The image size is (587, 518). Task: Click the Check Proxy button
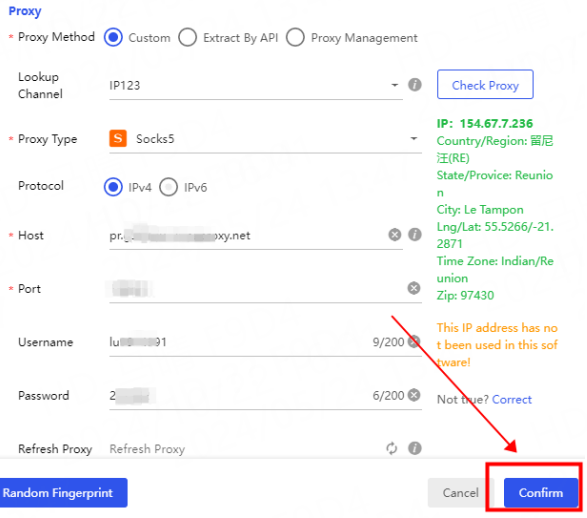[x=485, y=85]
